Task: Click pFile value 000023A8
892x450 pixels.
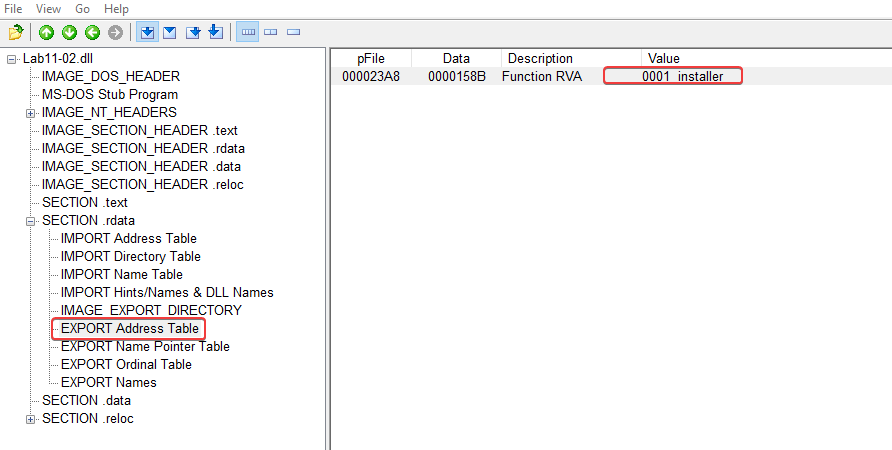Action: tap(371, 76)
